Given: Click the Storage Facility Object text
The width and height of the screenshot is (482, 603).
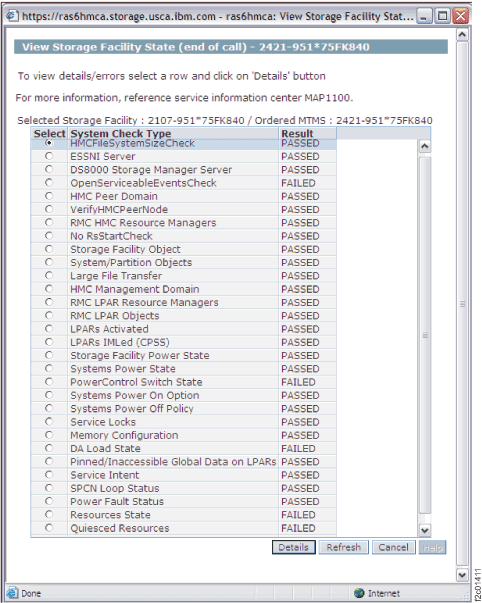Looking at the screenshot, I should coord(125,249).
